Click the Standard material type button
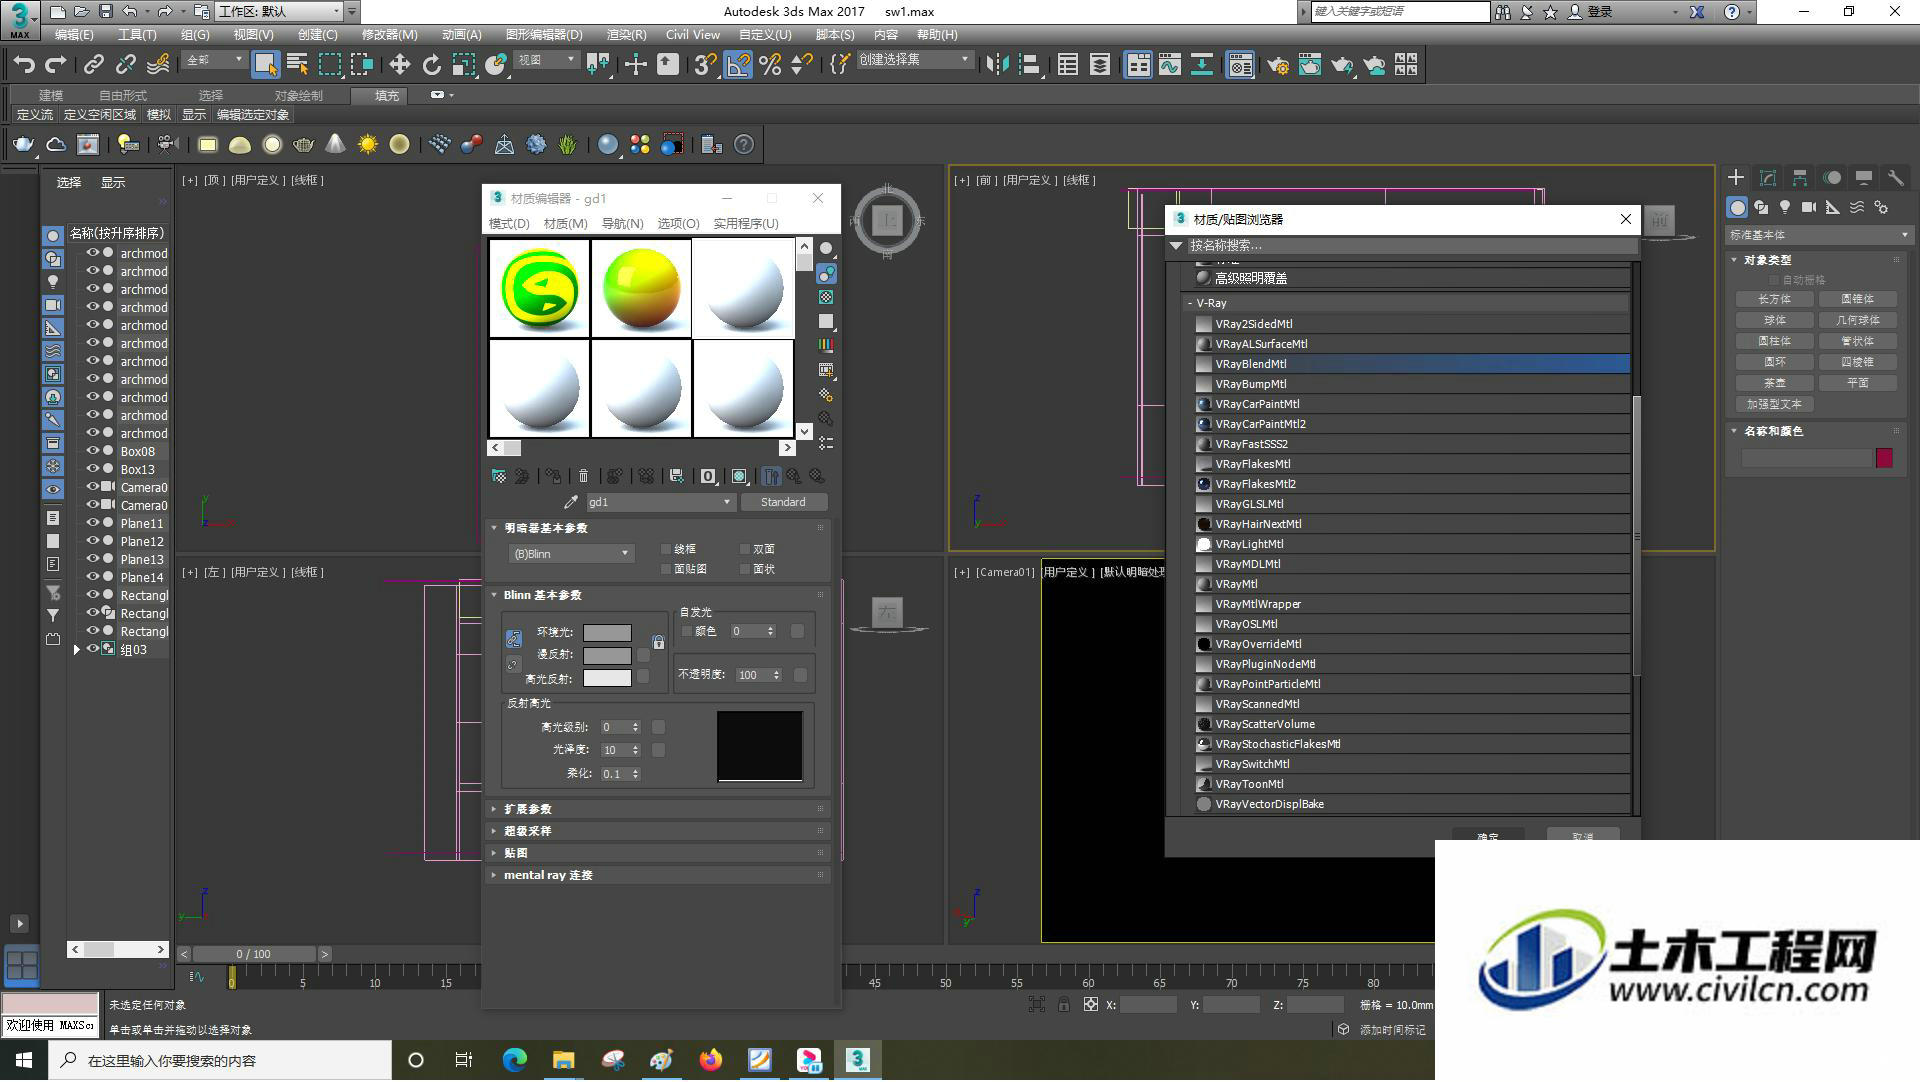Viewport: 1920px width, 1082px height. point(783,502)
